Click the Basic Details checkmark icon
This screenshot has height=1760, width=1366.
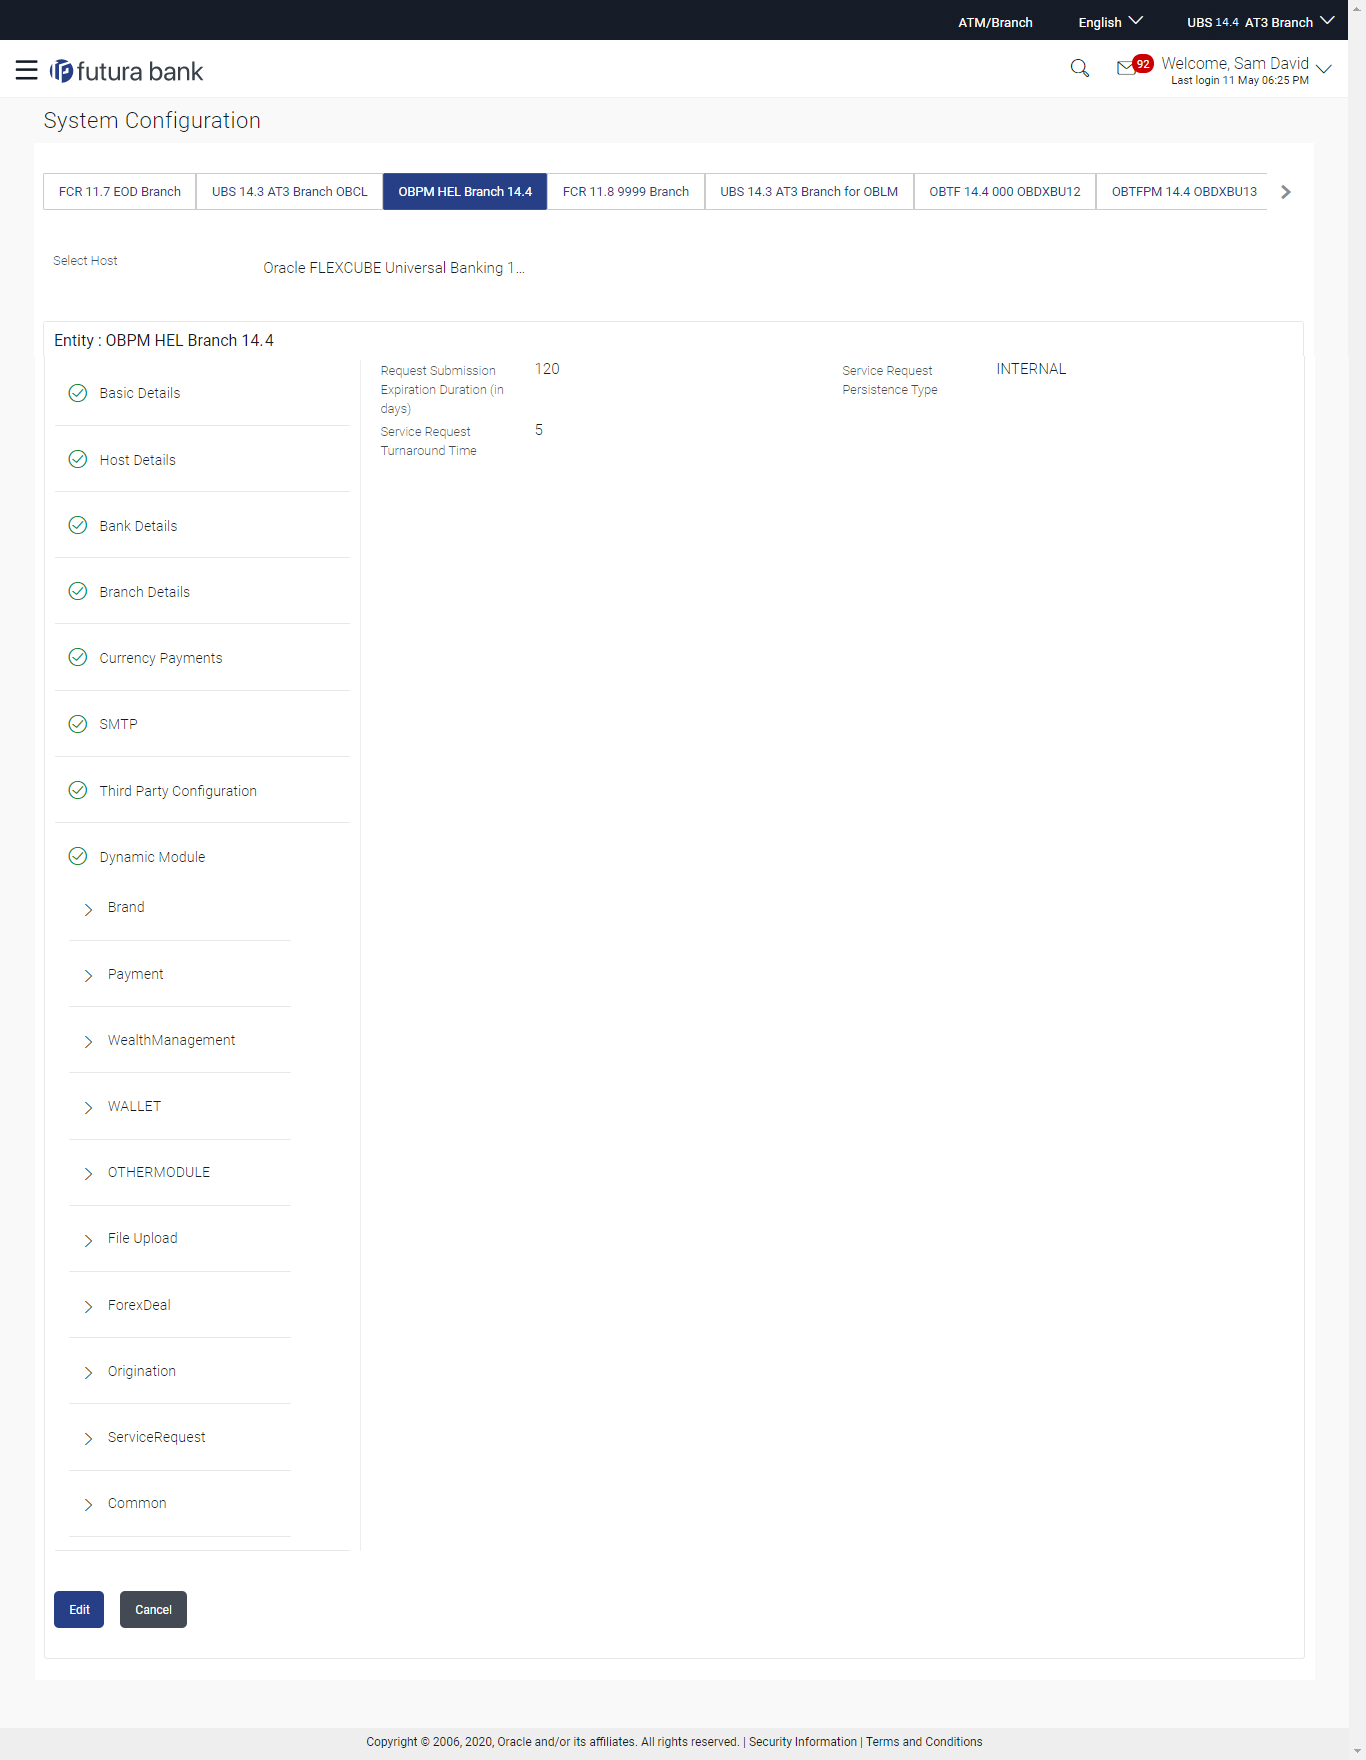pyautogui.click(x=78, y=393)
